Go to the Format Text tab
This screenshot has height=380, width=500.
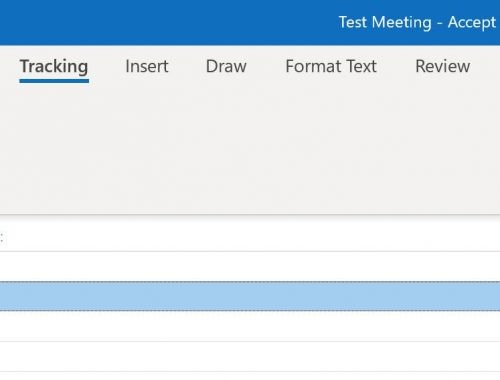[331, 66]
